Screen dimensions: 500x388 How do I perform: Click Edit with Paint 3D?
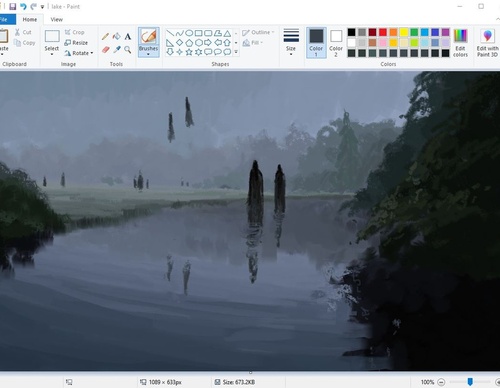pyautogui.click(x=487, y=43)
